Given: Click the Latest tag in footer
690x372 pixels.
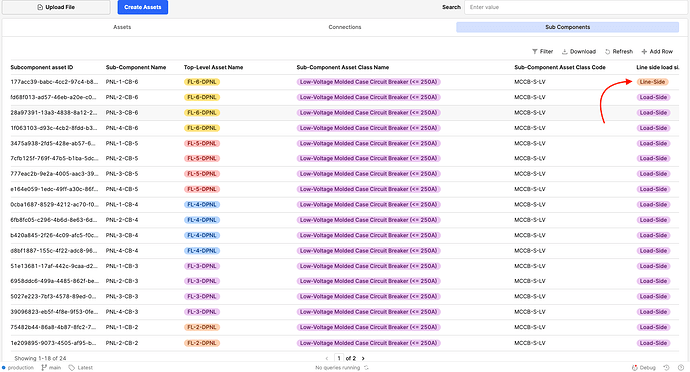Looking at the screenshot, I should (81, 368).
